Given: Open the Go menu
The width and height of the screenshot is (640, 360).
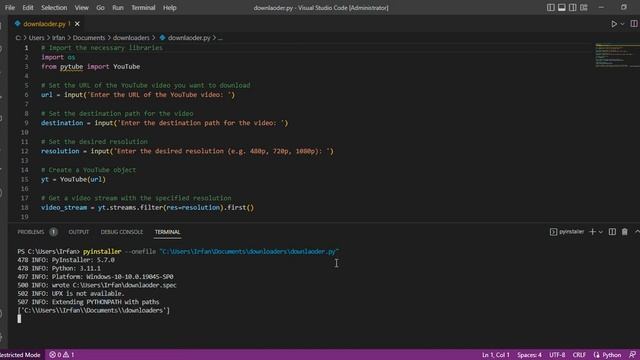Looking at the screenshot, I should point(100,8).
